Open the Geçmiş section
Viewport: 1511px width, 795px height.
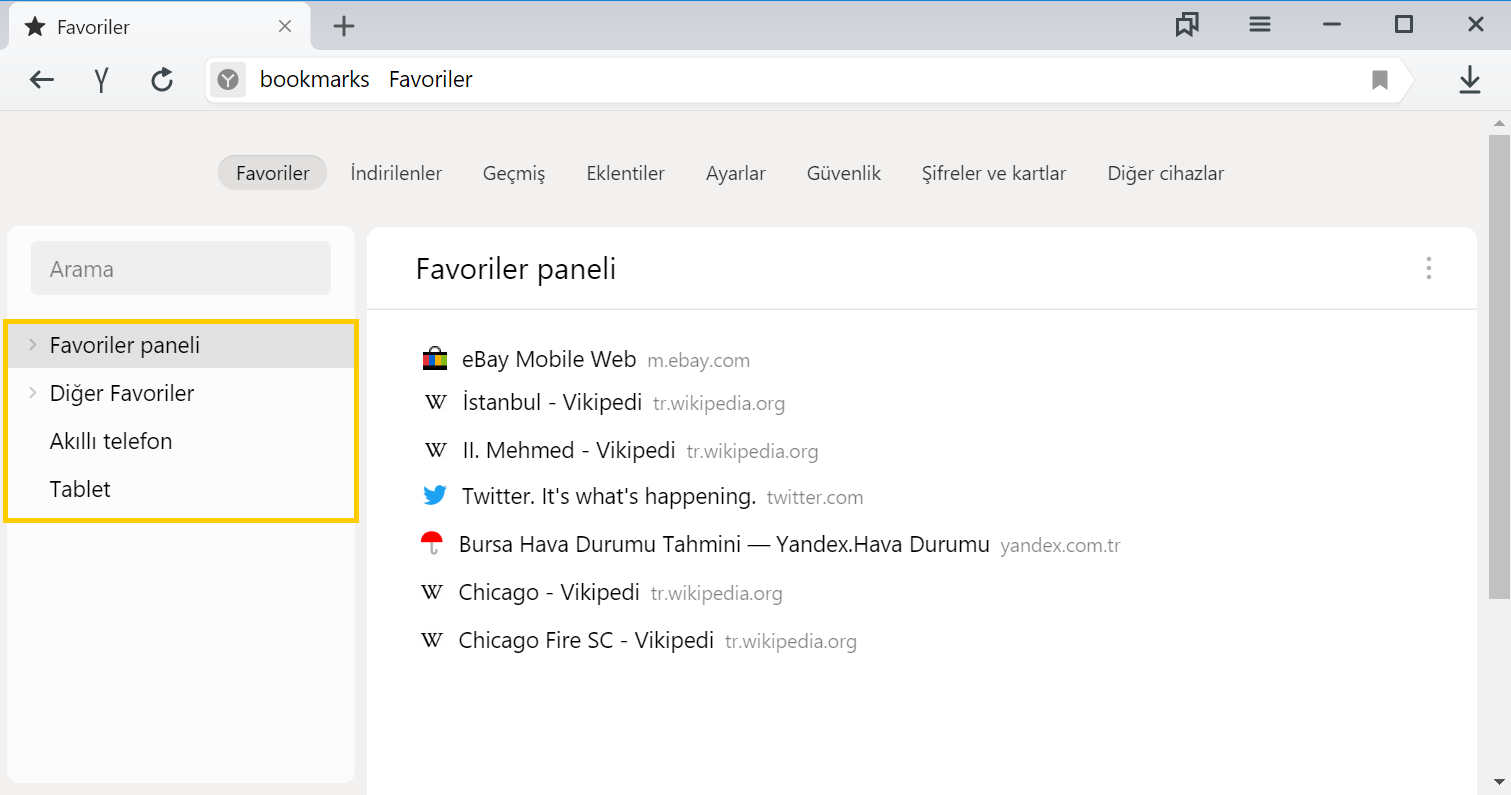(x=514, y=173)
